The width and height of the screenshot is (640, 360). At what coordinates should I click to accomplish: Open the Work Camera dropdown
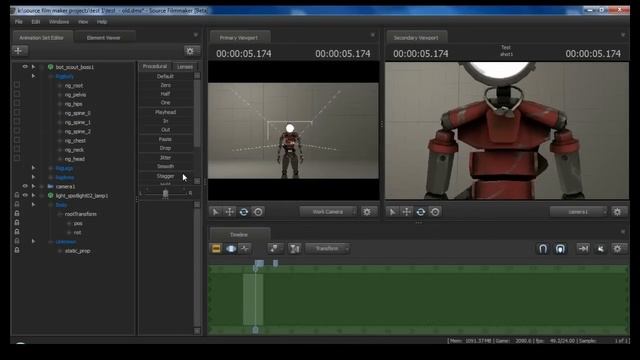point(328,212)
